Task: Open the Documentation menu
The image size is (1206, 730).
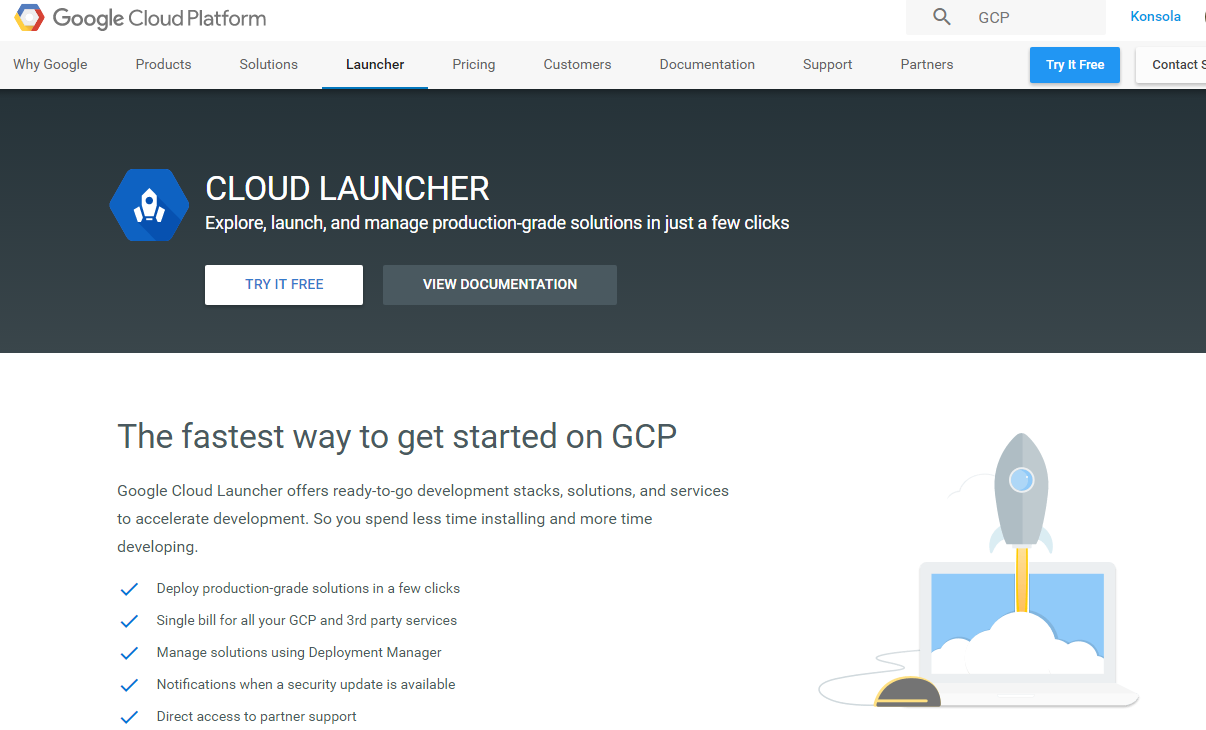Action: click(x=707, y=64)
